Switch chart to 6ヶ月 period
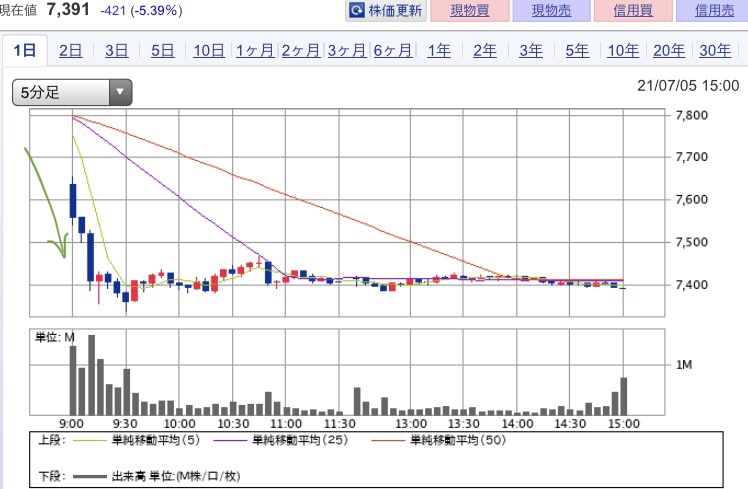Image resolution: width=748 pixels, height=489 pixels. (393, 50)
